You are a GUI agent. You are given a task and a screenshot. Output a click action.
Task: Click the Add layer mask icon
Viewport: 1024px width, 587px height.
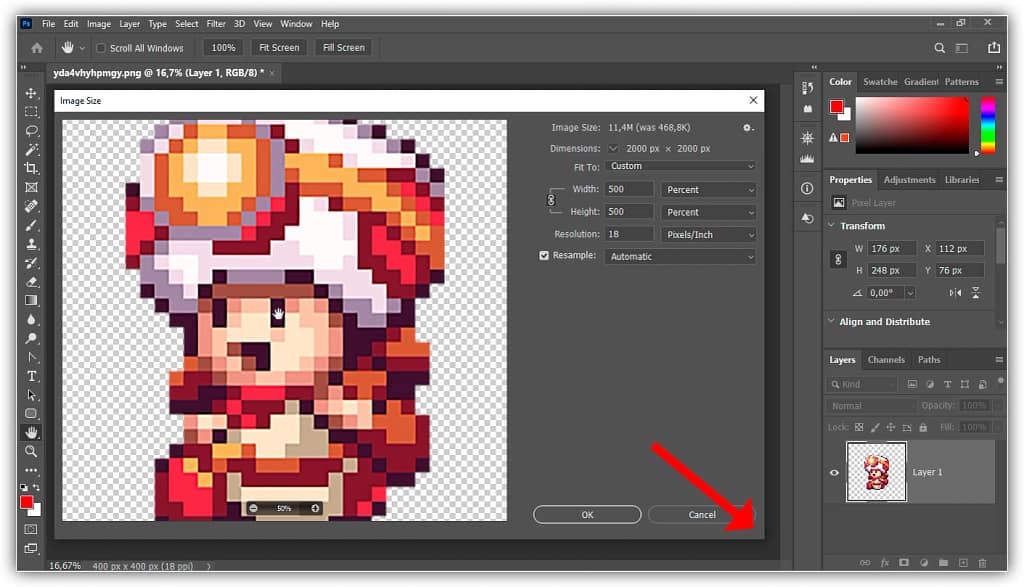(x=904, y=563)
